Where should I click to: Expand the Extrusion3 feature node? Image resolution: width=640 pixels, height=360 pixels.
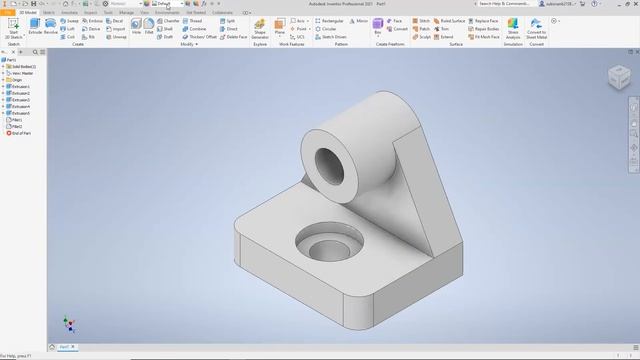pos(3,100)
